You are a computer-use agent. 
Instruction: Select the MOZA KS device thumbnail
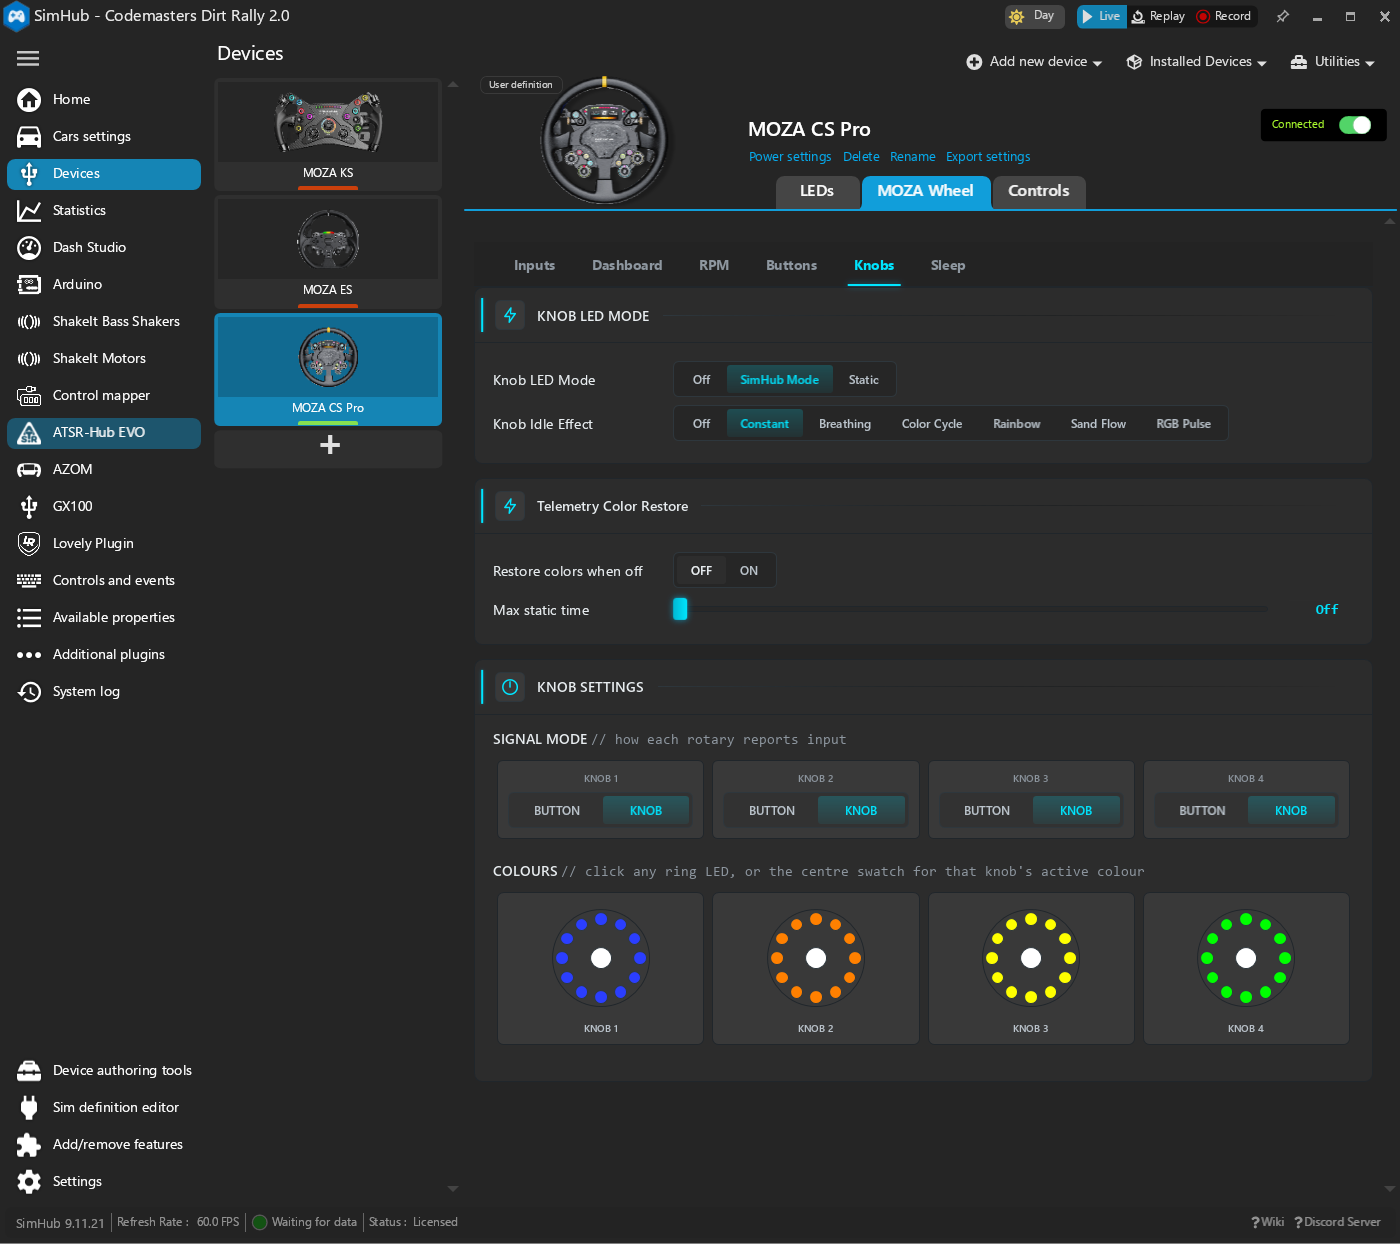point(328,135)
